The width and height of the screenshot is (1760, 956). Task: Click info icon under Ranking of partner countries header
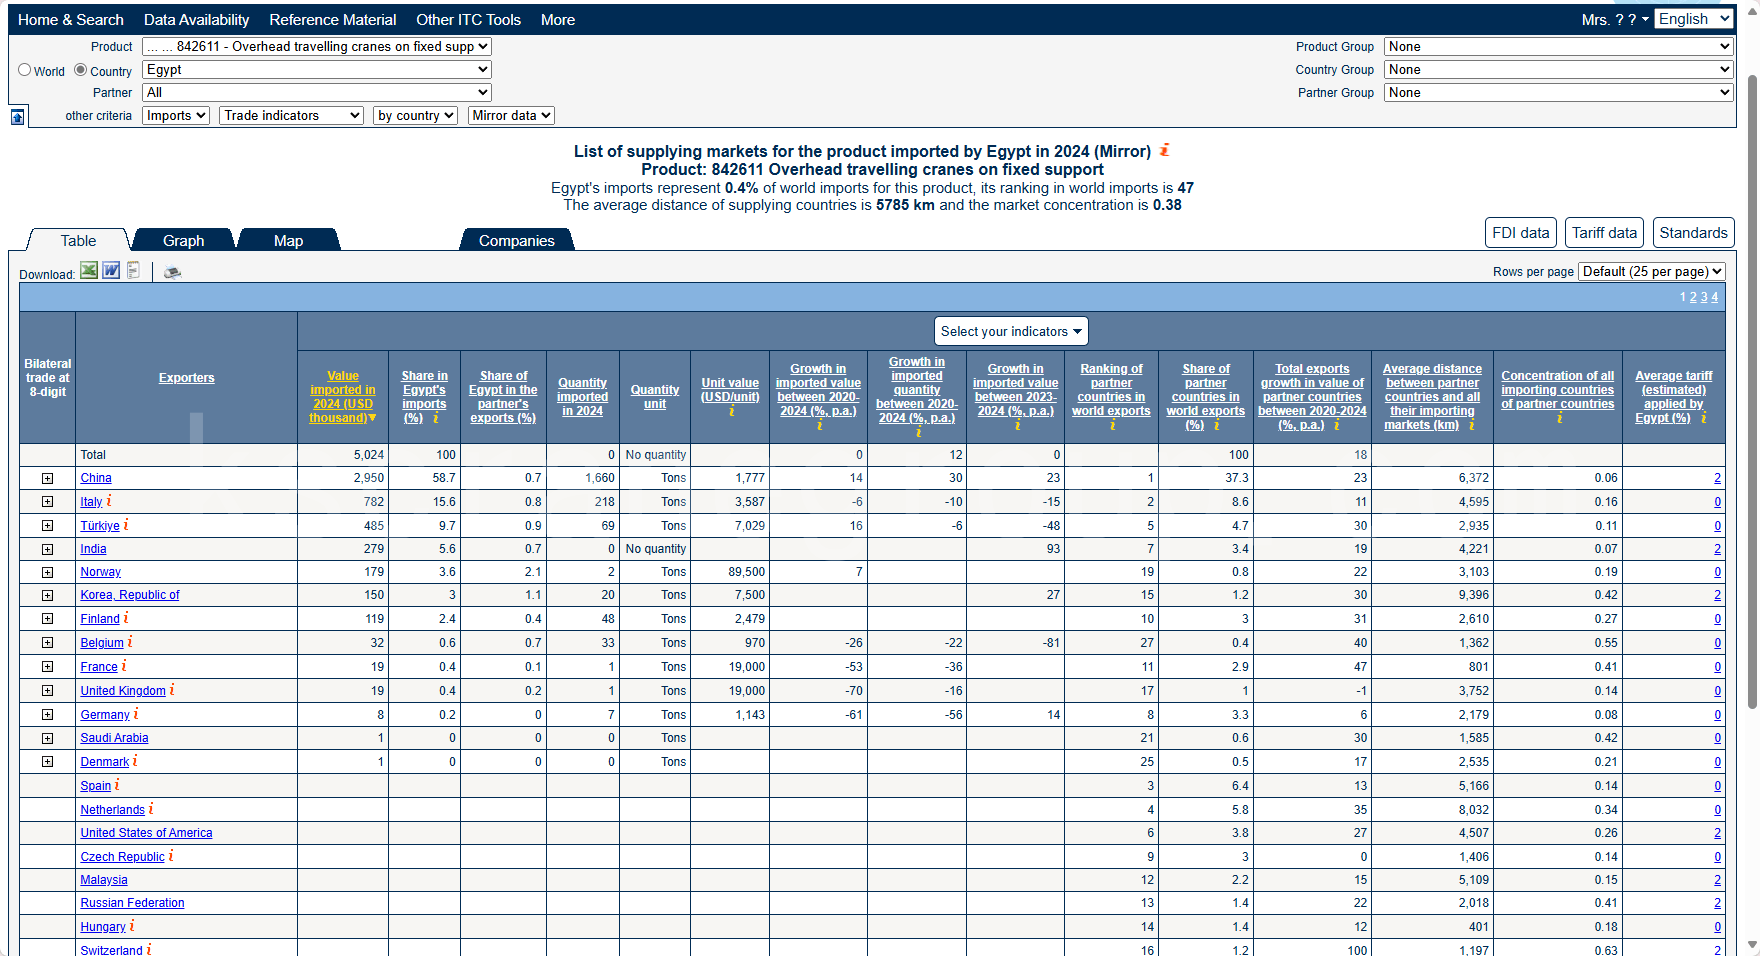[x=1112, y=425]
